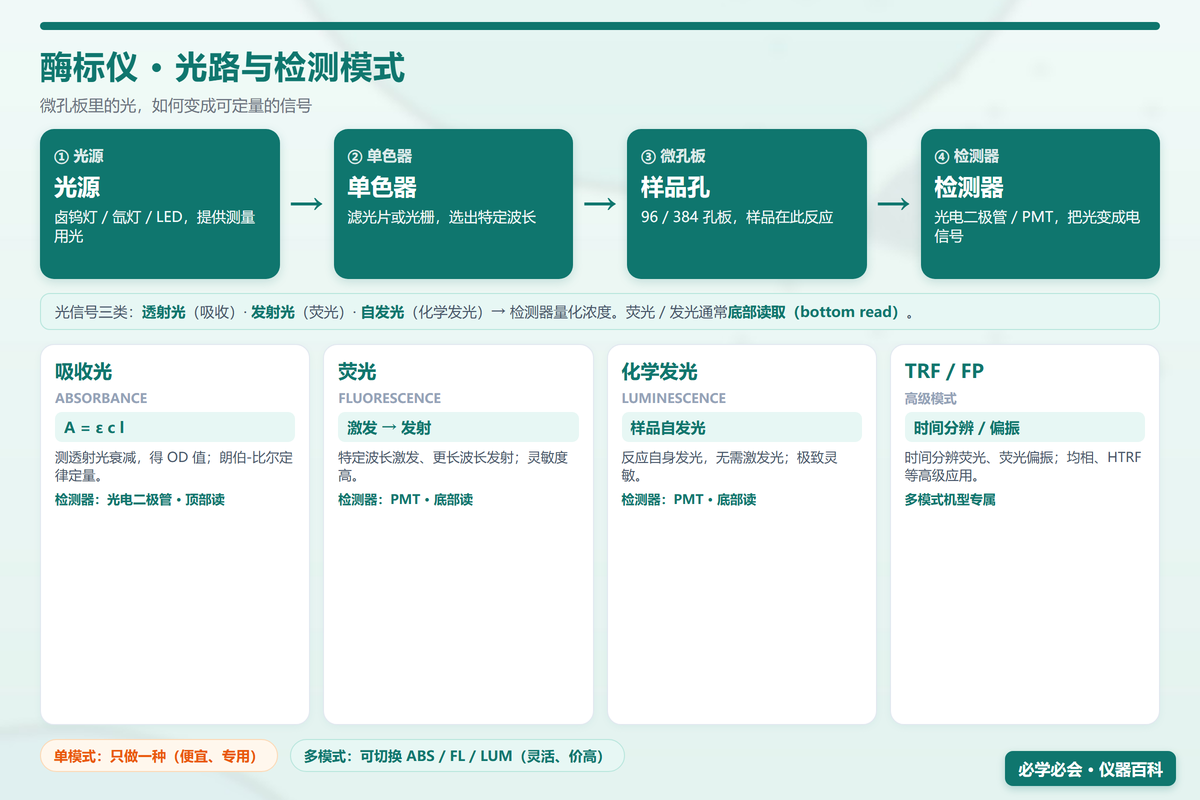Viewport: 1200px width, 800px height.
Task: Click the title 酶标仪 · 光路与检测模式
Action: [222, 68]
